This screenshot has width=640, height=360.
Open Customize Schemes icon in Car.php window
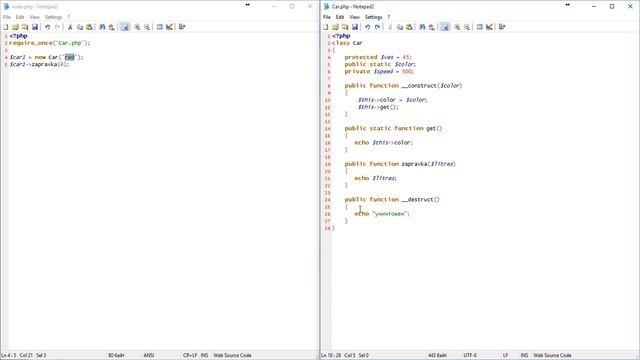point(489,27)
